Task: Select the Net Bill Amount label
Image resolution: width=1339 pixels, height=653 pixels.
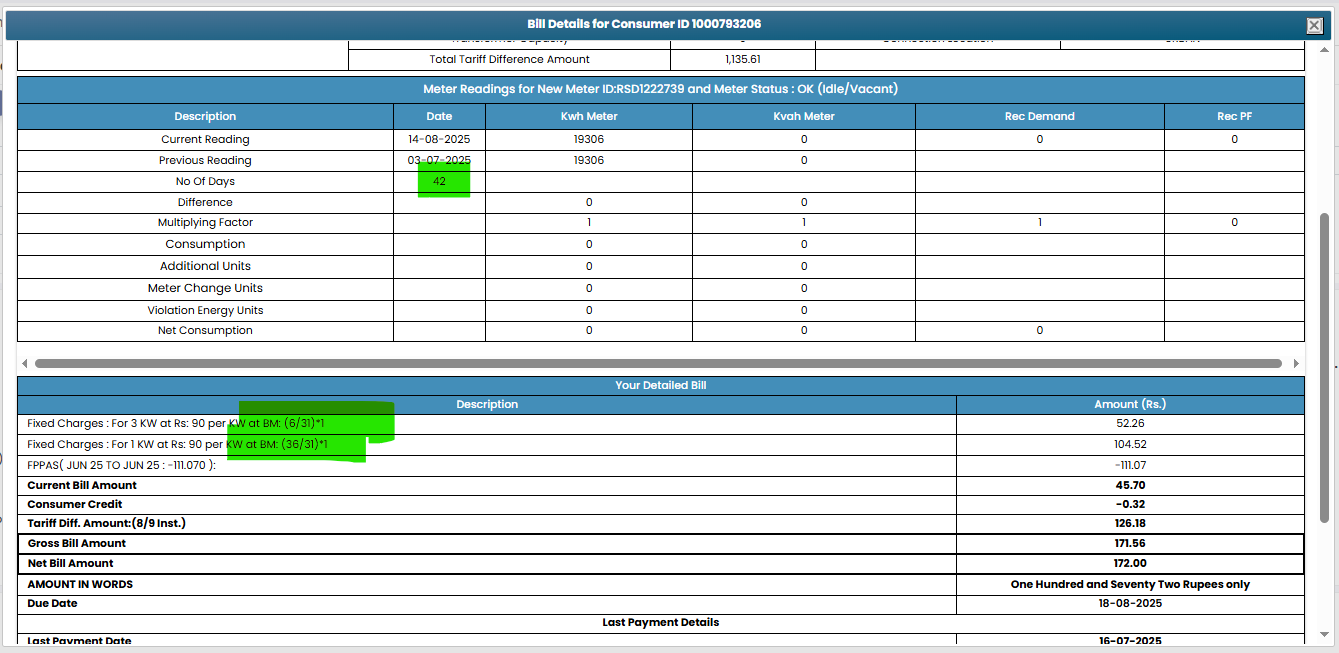Action: click(x=71, y=563)
